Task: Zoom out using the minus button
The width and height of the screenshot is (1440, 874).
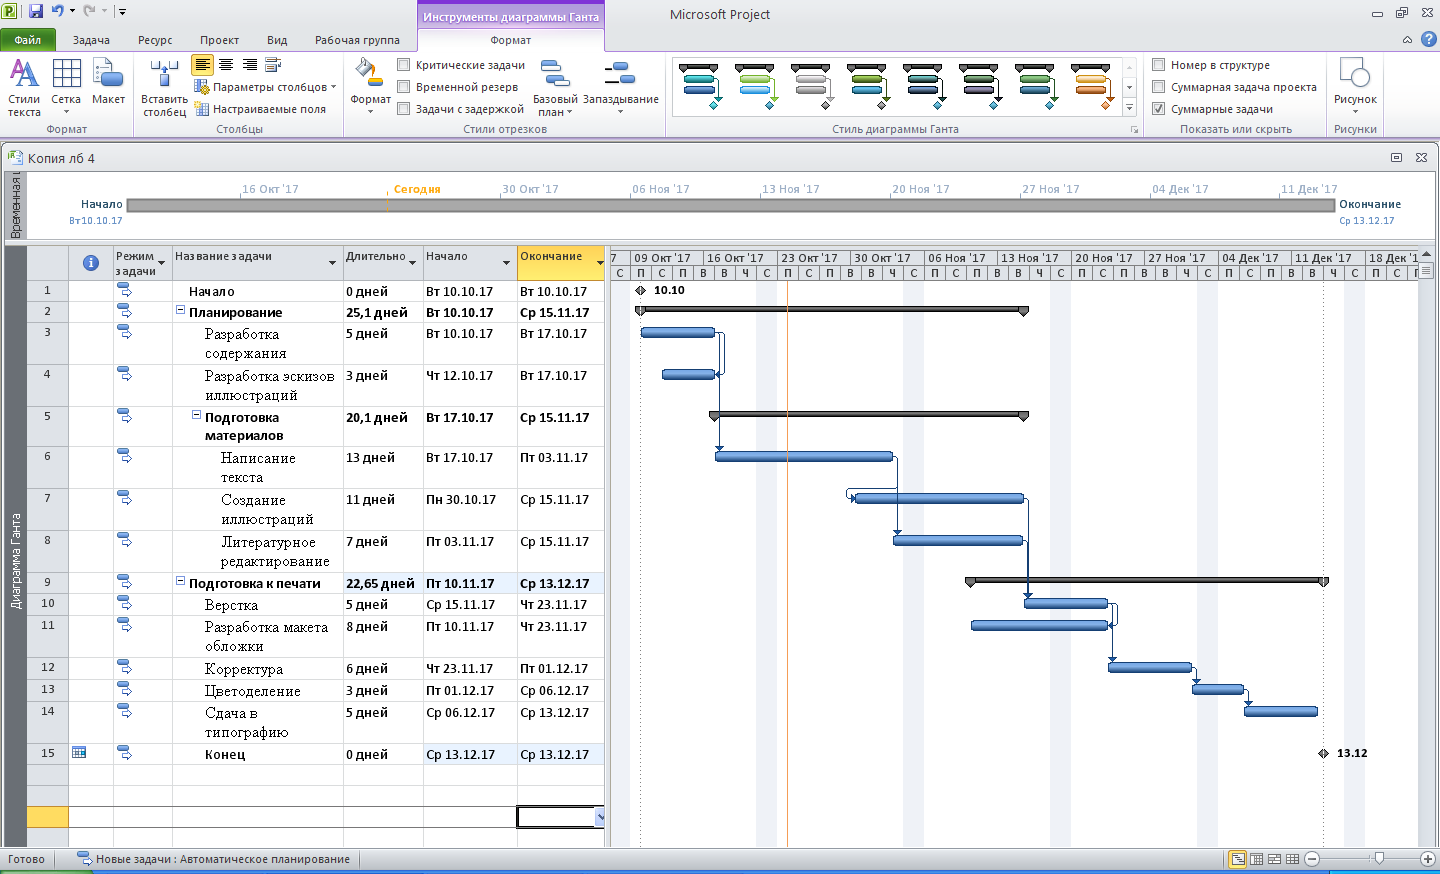Action: (1312, 859)
